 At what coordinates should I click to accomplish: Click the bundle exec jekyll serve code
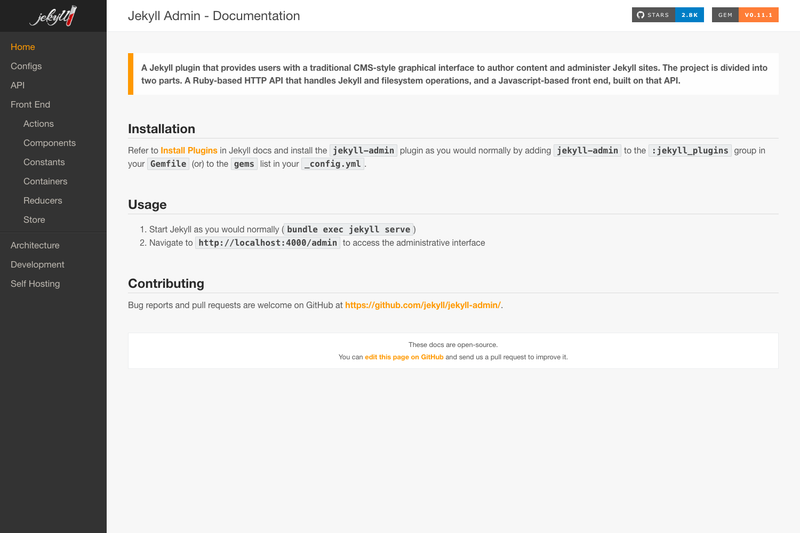pos(348,230)
